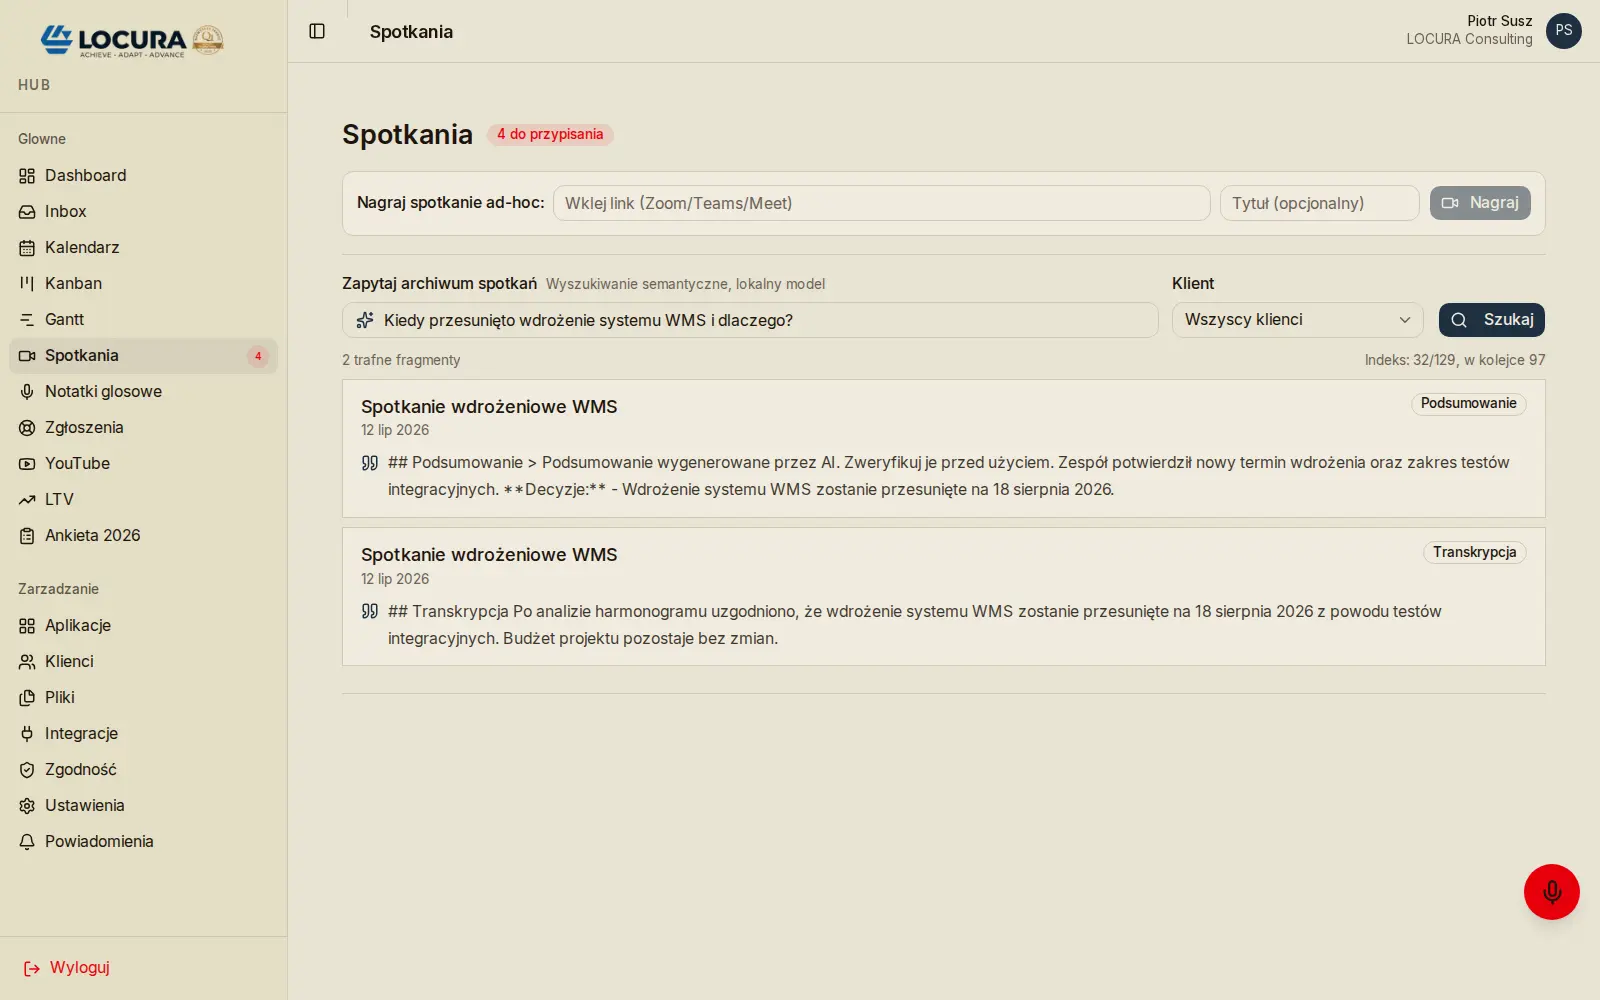1600x1000 pixels.
Task: Click the PS user avatar
Action: tap(1563, 31)
